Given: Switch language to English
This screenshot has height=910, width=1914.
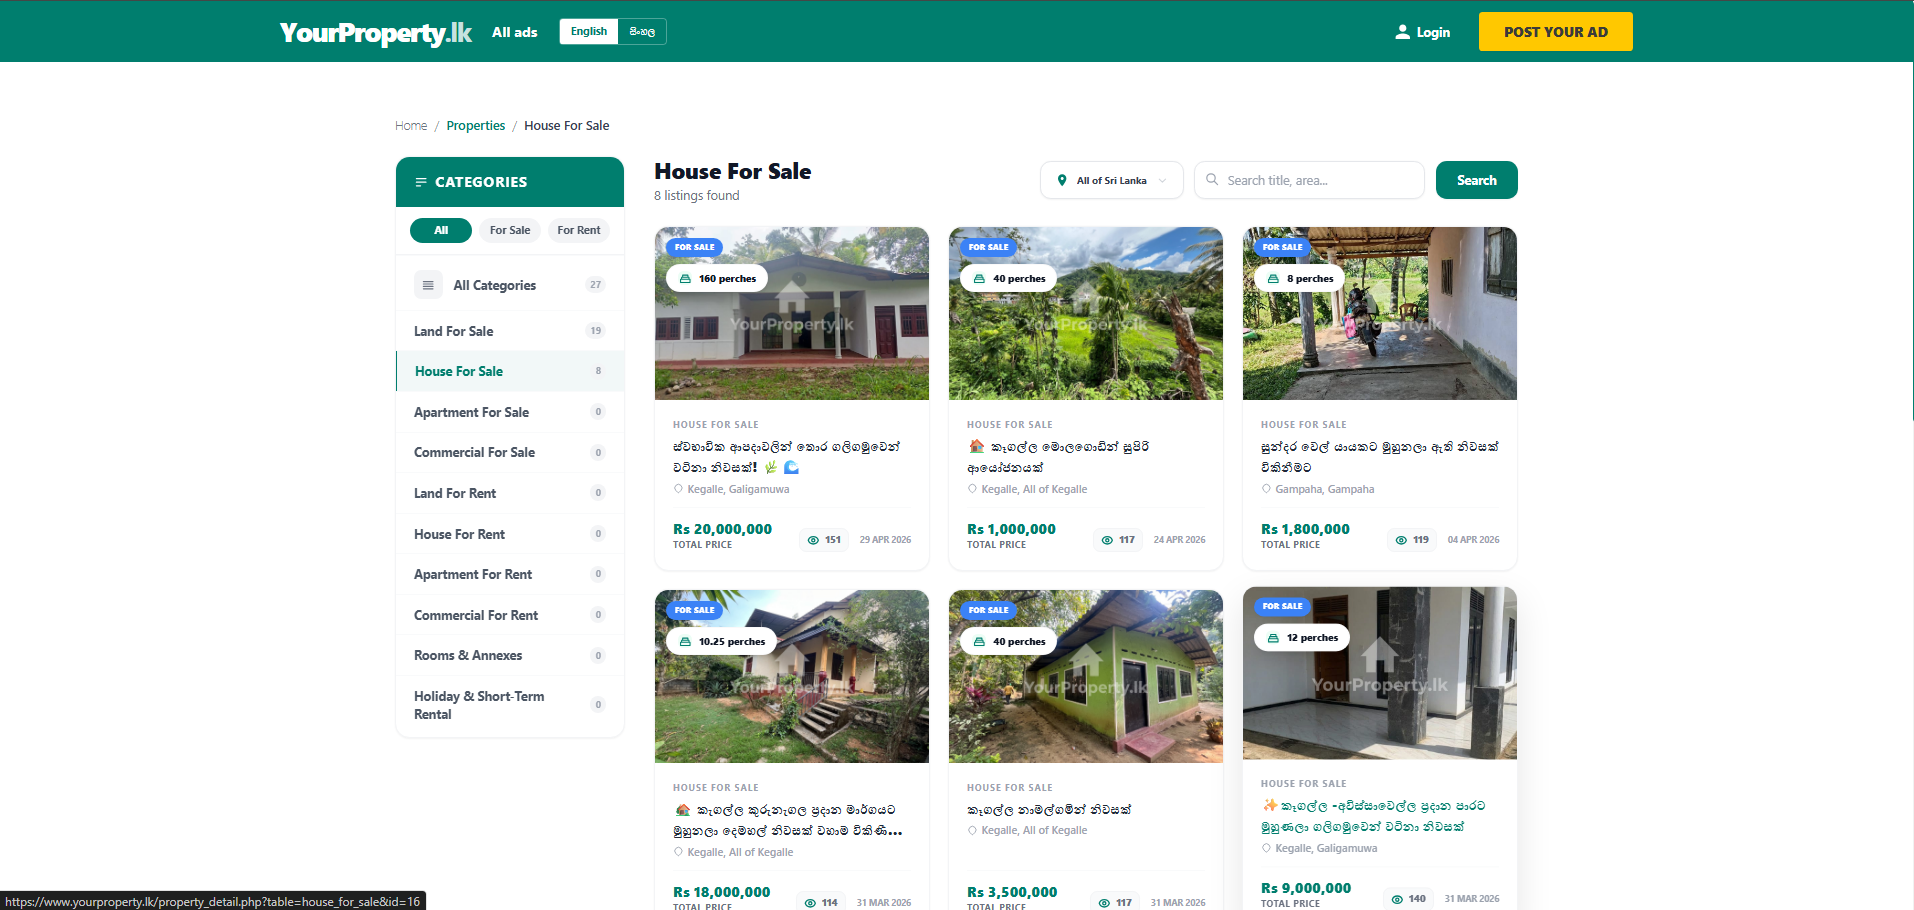Looking at the screenshot, I should [589, 32].
